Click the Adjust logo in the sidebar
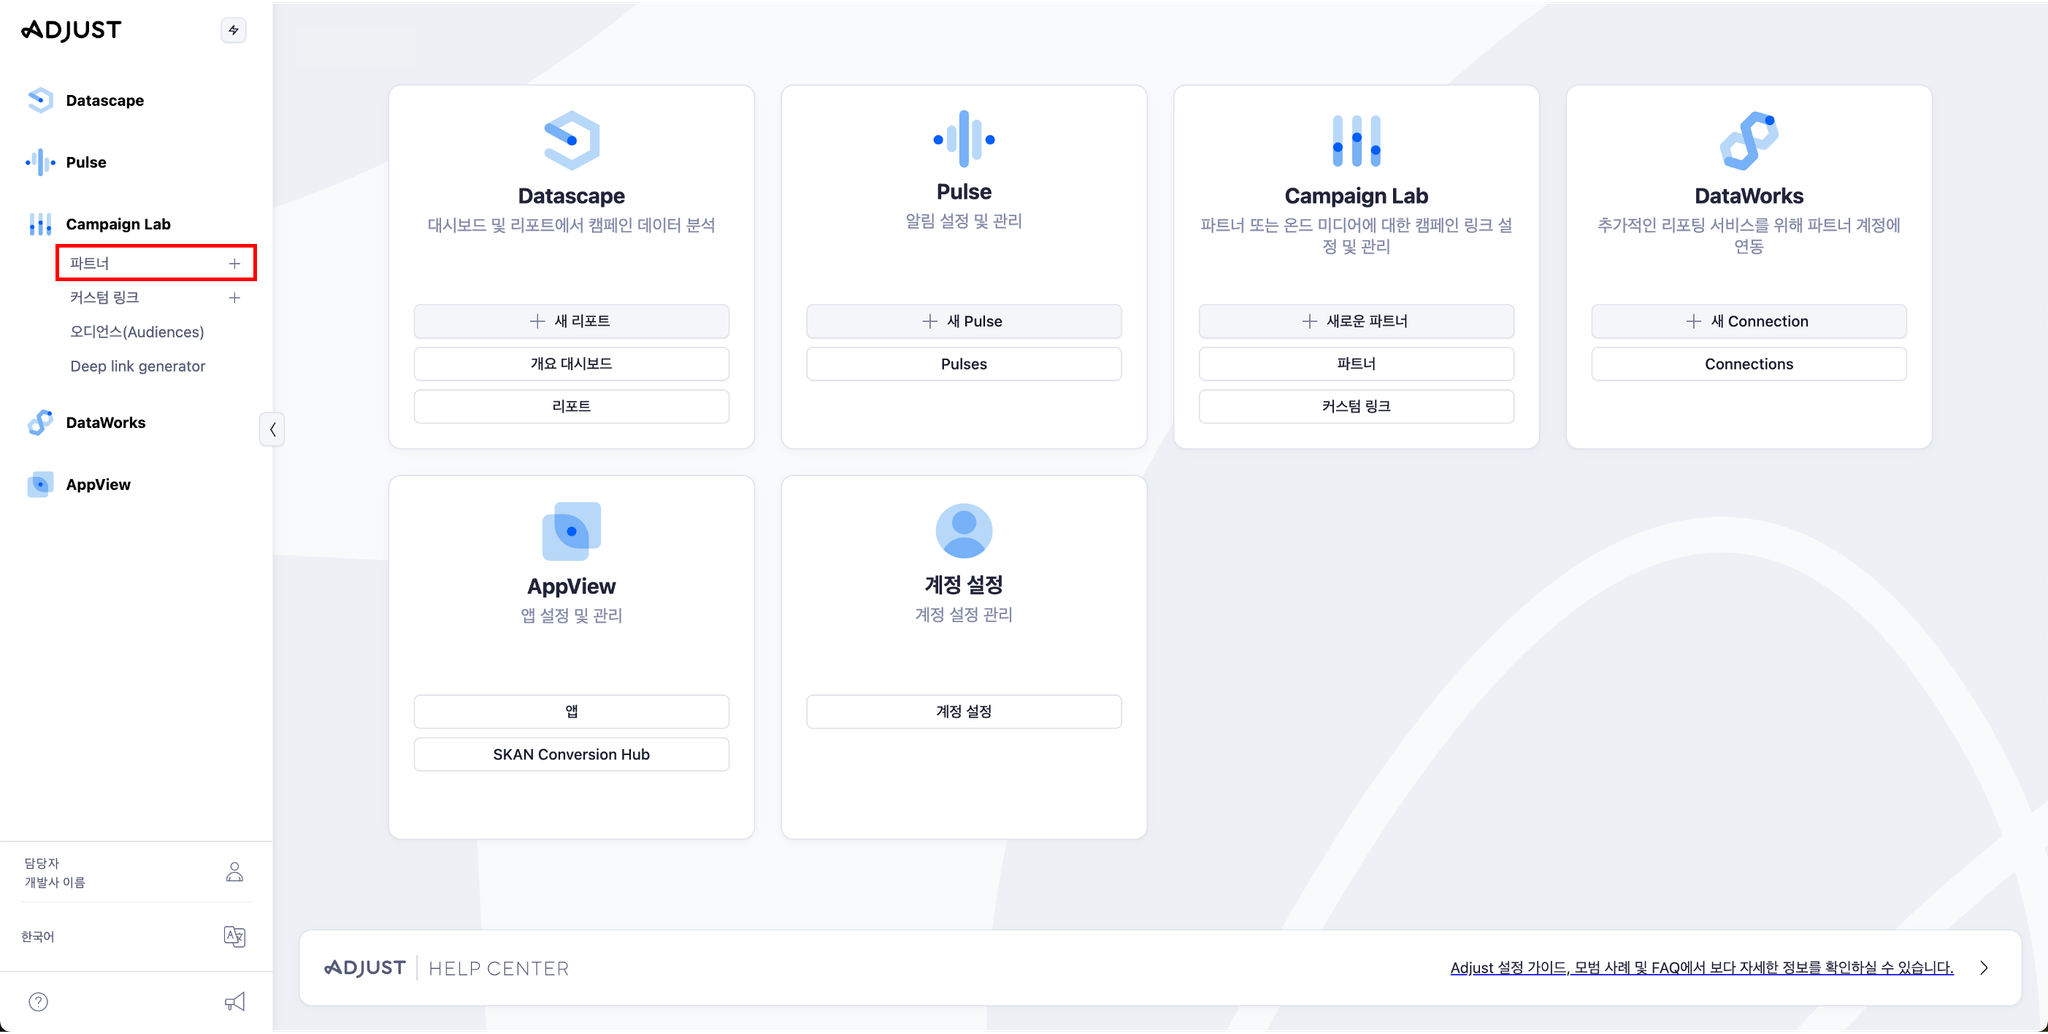 [71, 30]
